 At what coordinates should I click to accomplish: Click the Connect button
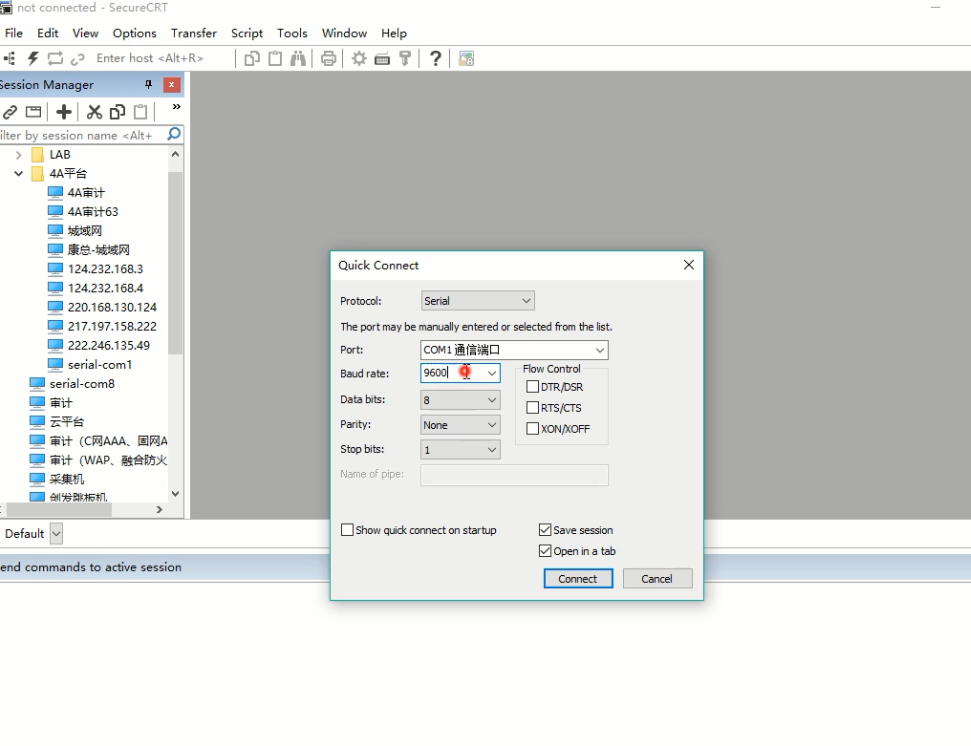pos(578,578)
